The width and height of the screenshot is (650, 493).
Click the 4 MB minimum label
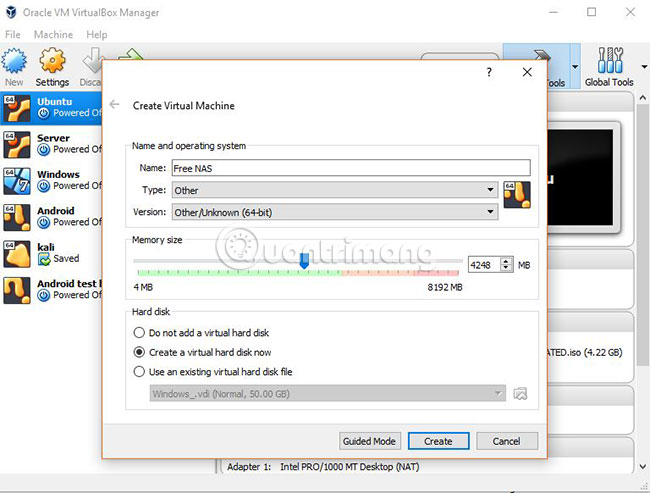click(143, 287)
